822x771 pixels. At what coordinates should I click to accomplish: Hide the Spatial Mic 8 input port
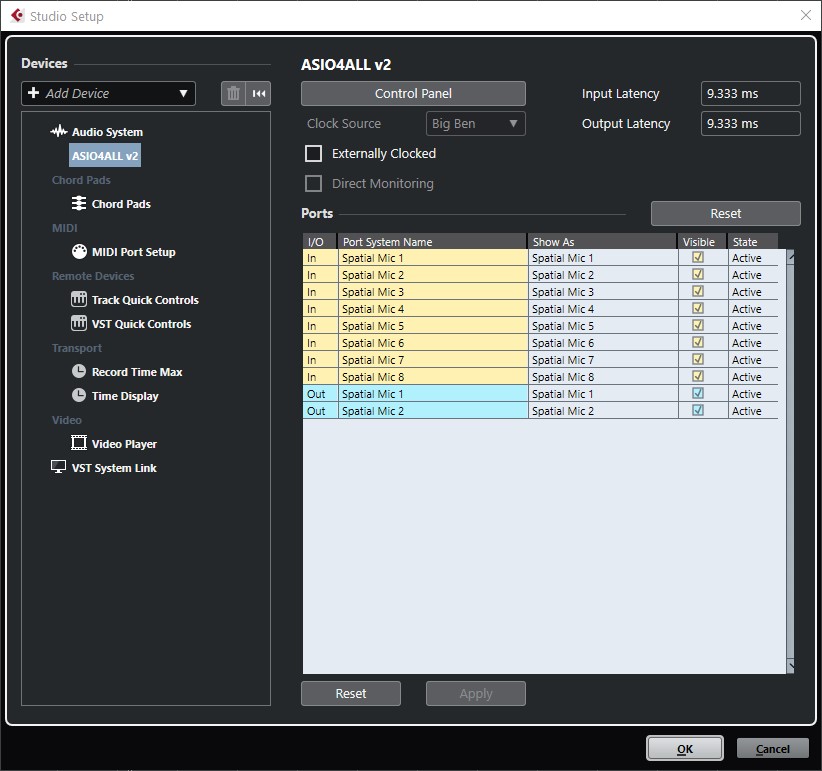[699, 376]
